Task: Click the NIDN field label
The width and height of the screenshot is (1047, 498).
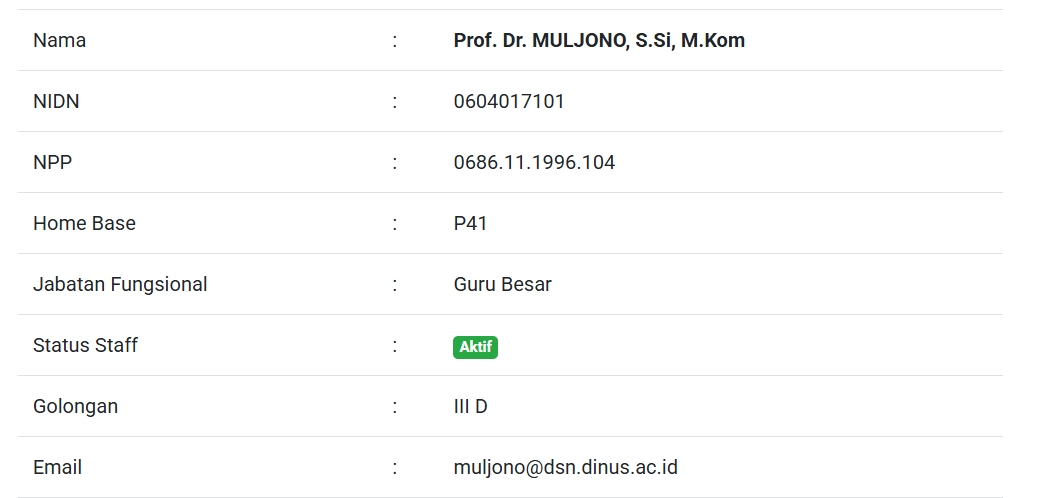Action: point(56,102)
